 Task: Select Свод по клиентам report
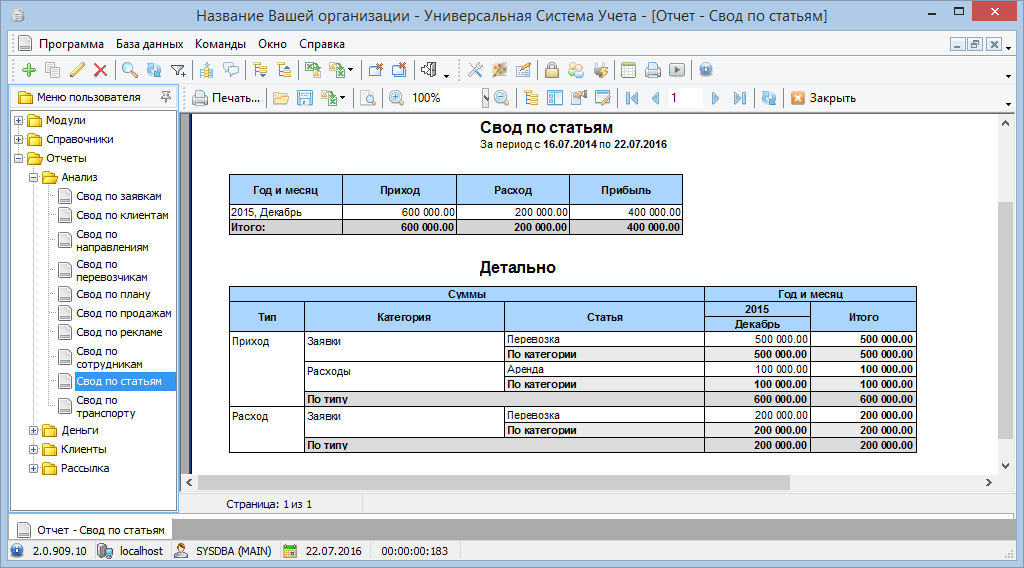coord(121,216)
